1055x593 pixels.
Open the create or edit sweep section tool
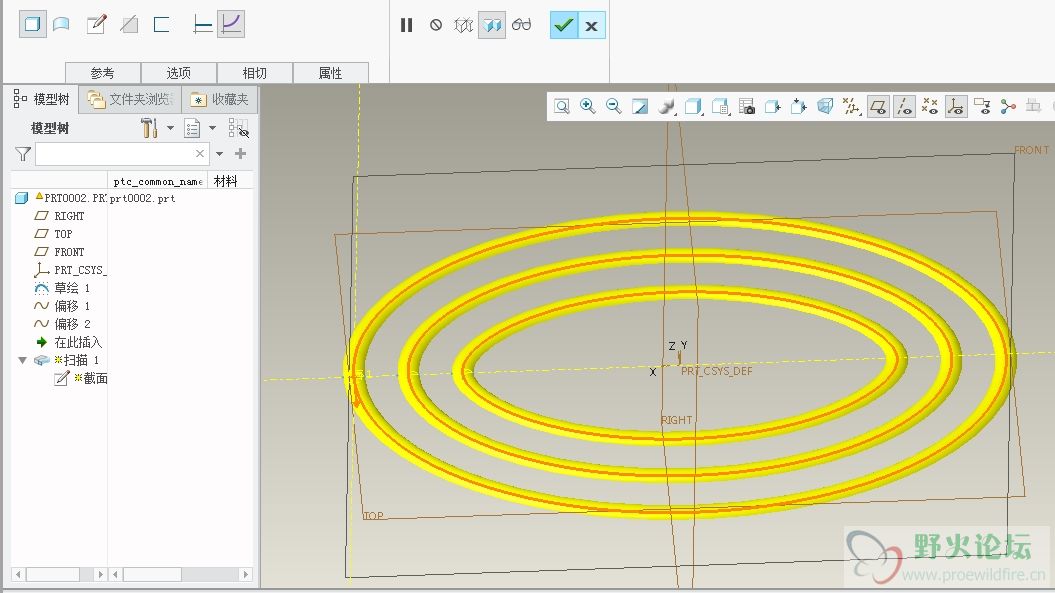[x=96, y=25]
